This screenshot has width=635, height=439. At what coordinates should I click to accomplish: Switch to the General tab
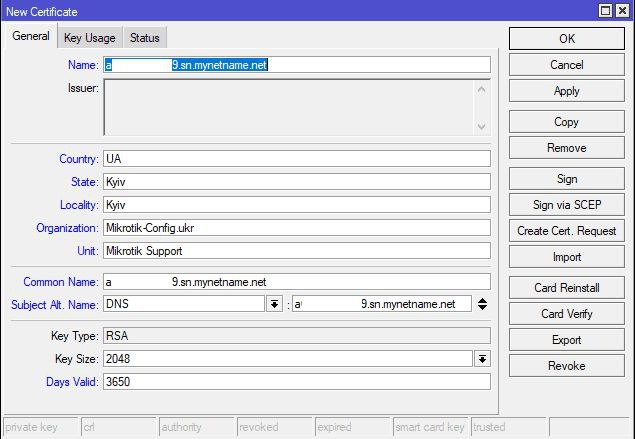tap(31, 36)
